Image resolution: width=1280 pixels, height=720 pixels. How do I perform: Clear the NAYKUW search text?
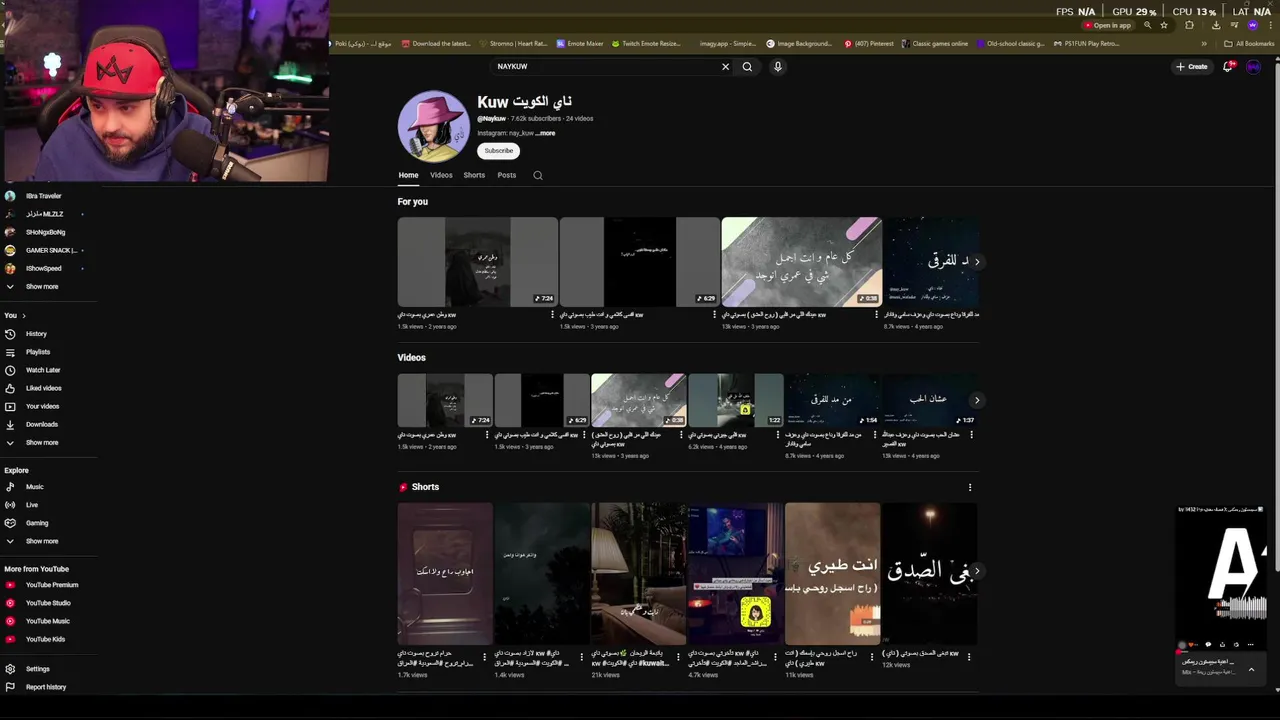725,67
